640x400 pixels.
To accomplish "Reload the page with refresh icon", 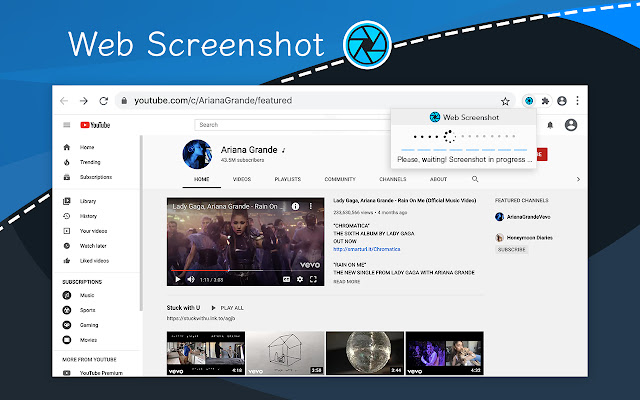I will click(104, 101).
